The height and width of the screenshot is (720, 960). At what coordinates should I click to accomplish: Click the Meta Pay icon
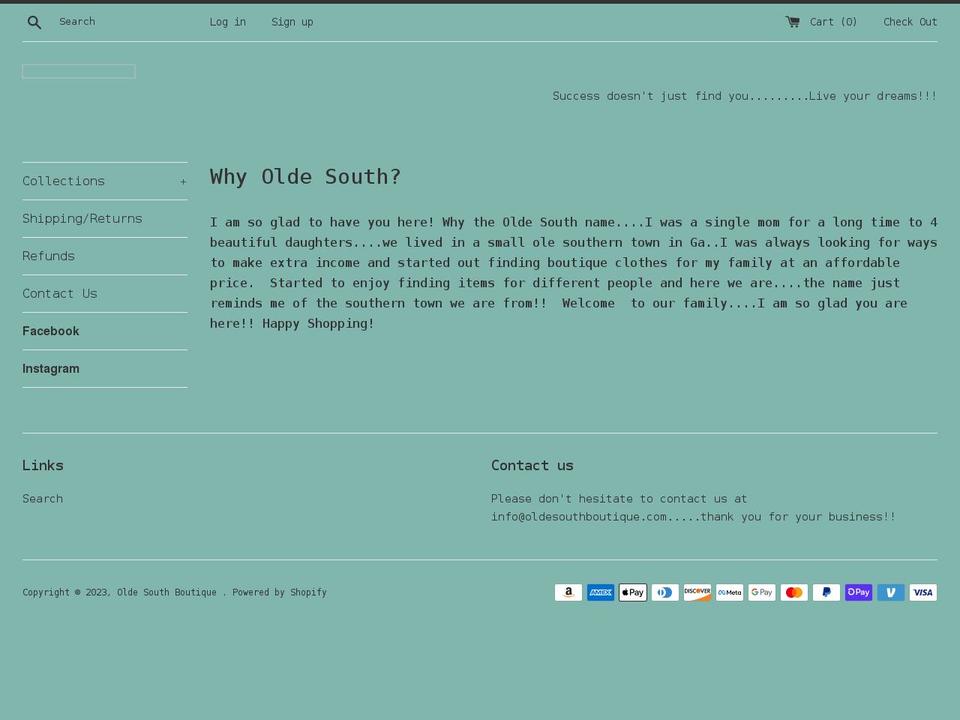tap(730, 592)
